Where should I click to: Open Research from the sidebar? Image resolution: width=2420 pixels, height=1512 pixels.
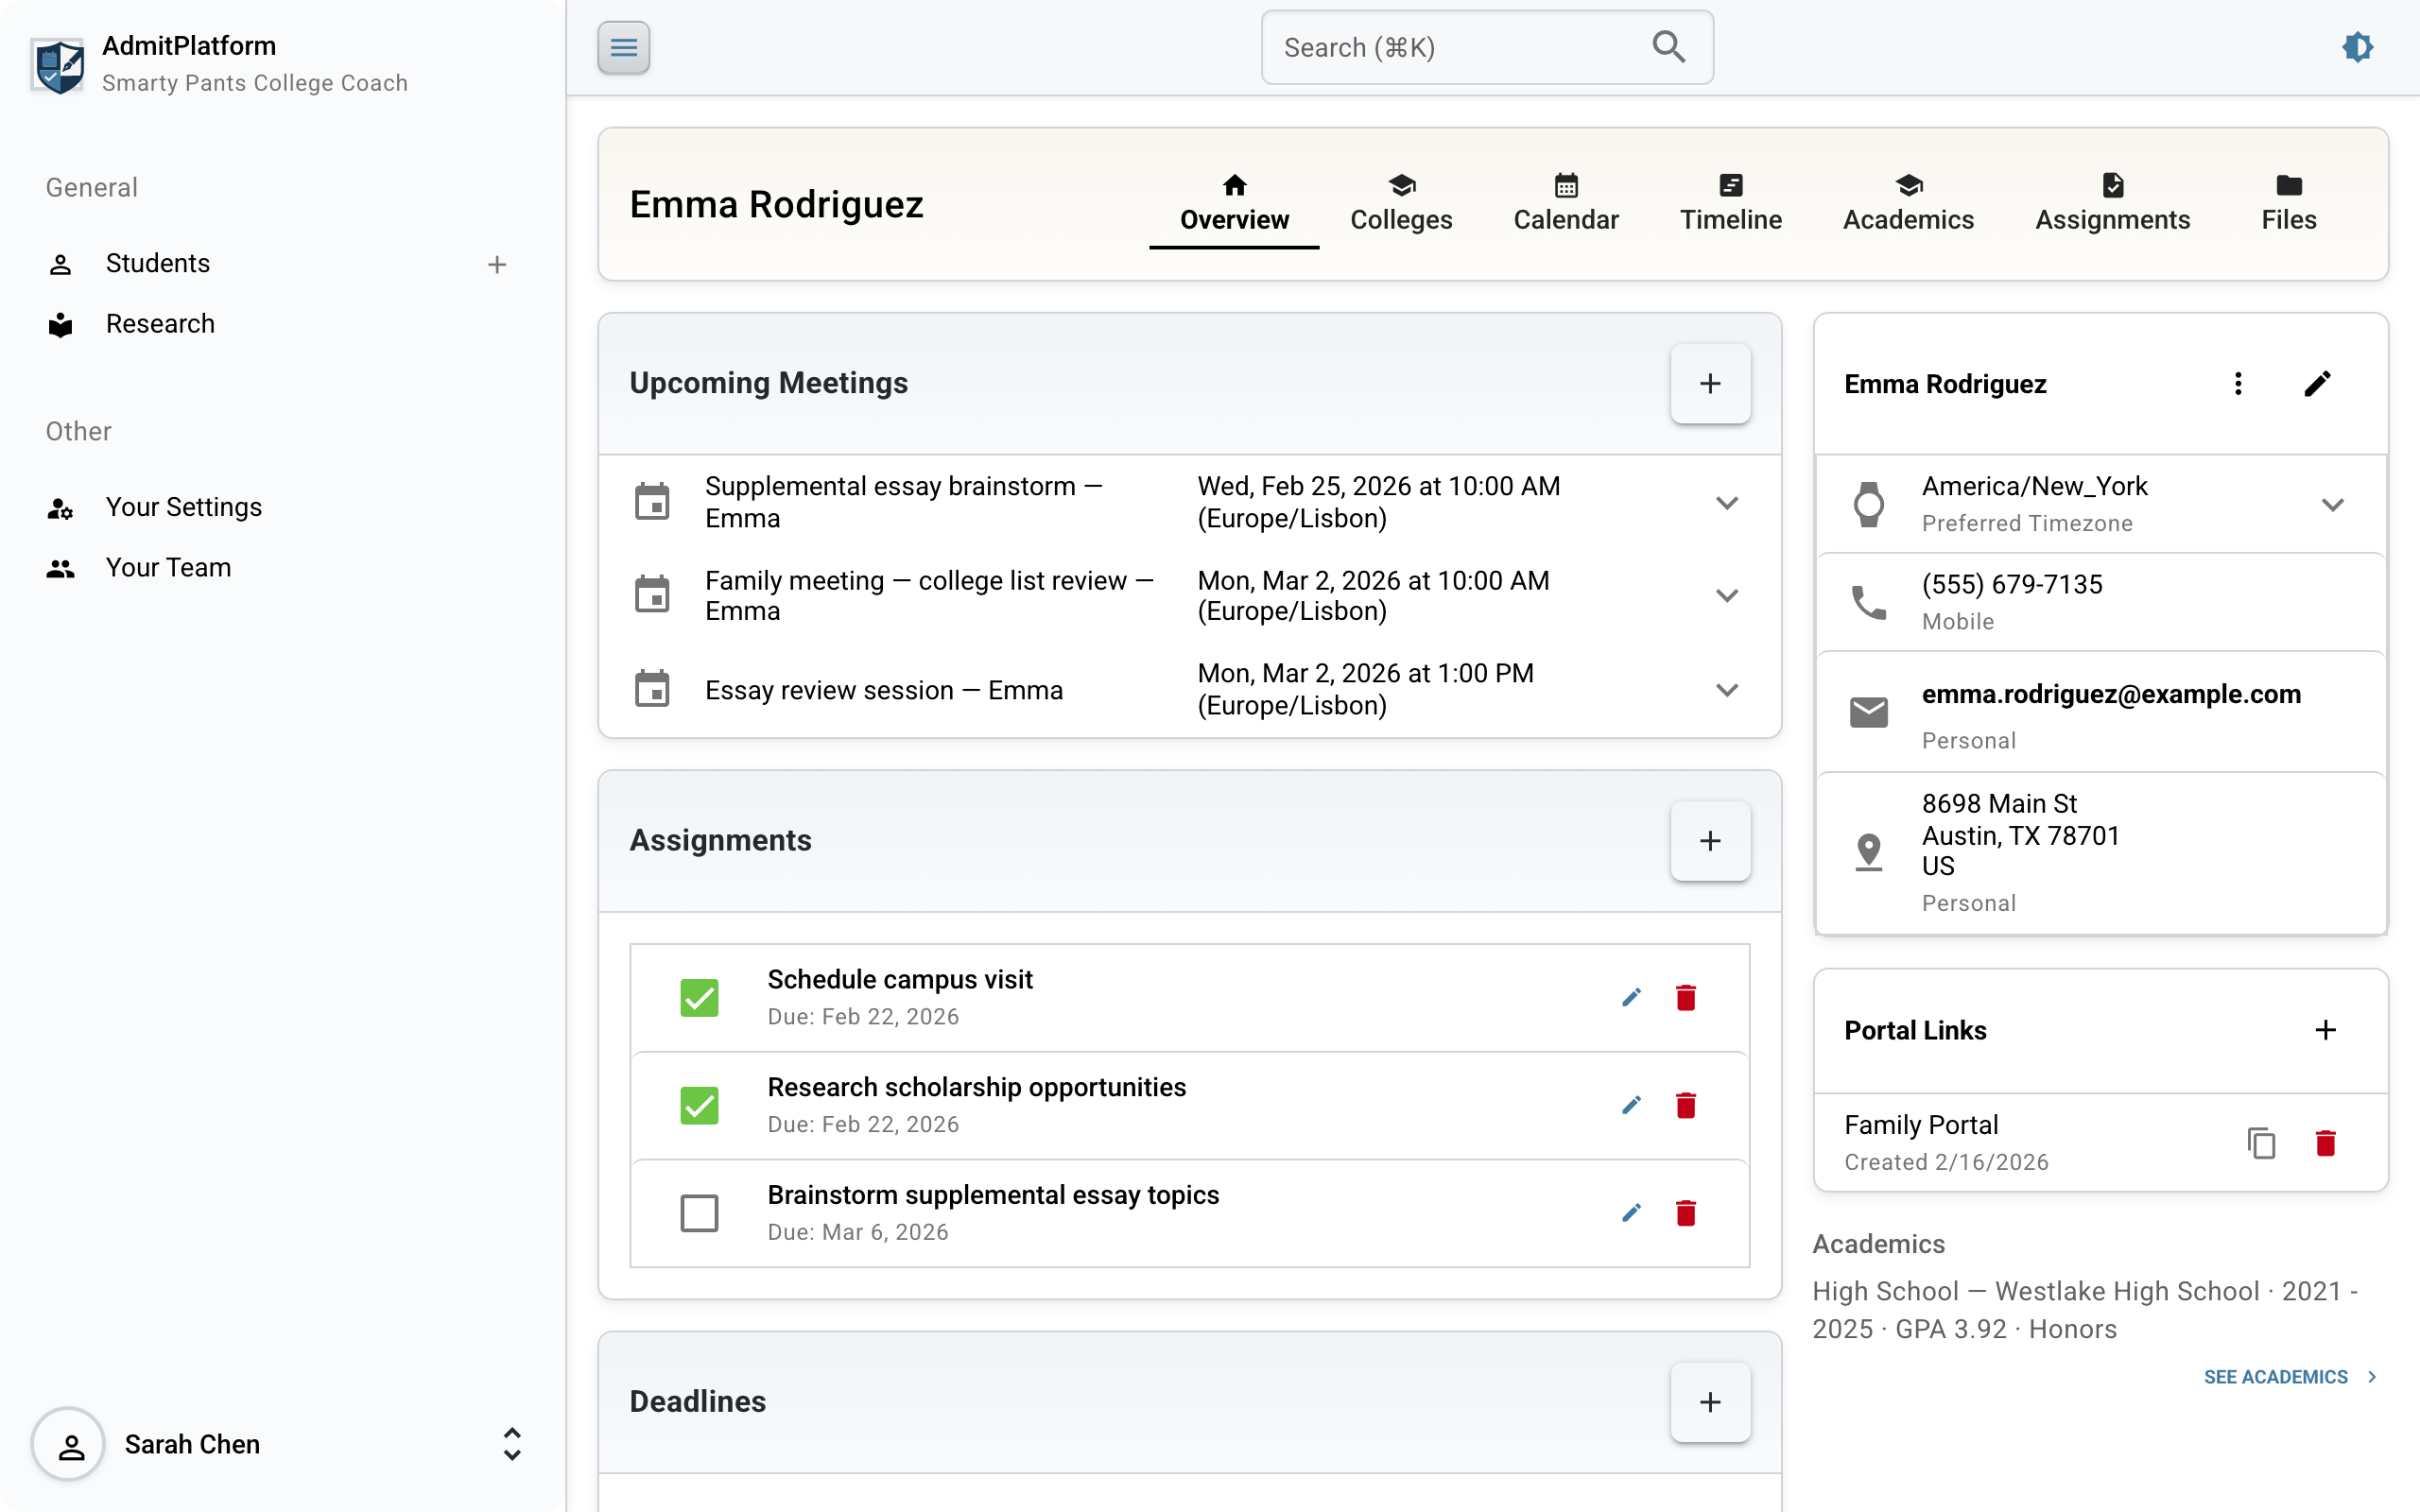click(160, 323)
